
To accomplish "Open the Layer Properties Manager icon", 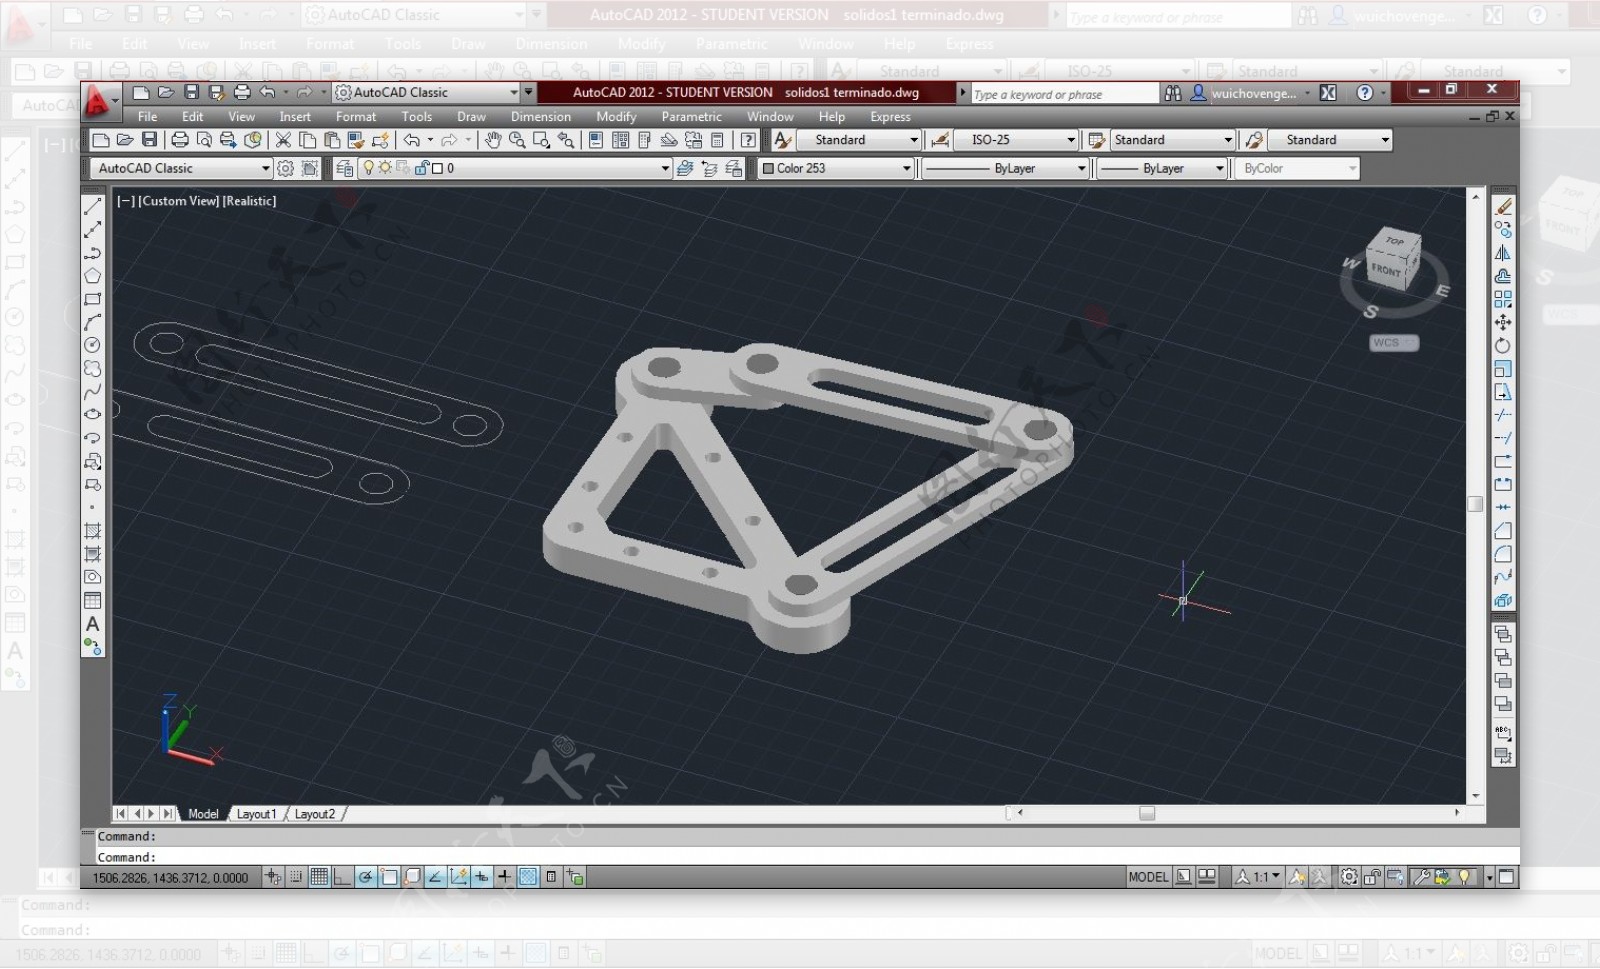I will pos(344,168).
